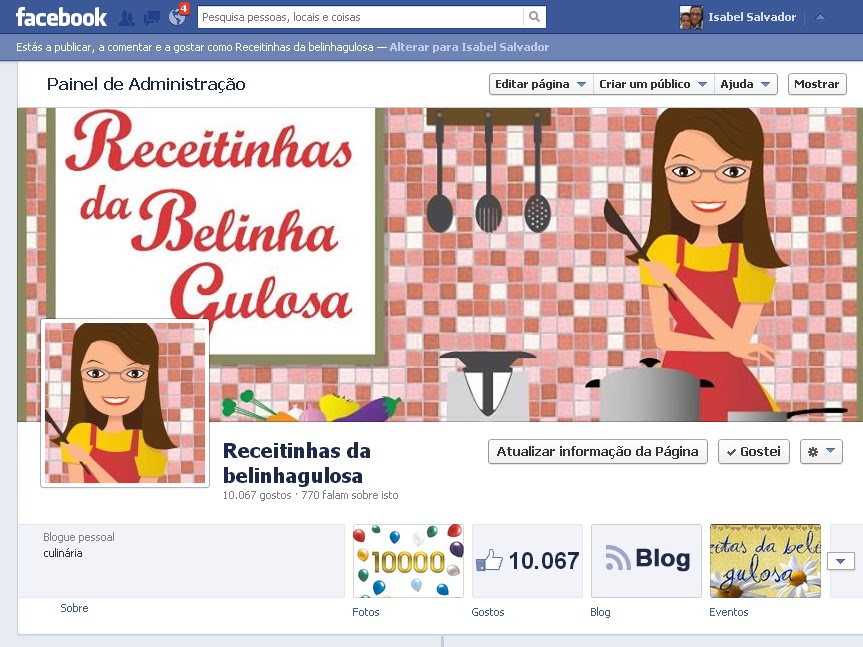Click the page gear settings icon
The image size is (863, 647).
point(821,452)
